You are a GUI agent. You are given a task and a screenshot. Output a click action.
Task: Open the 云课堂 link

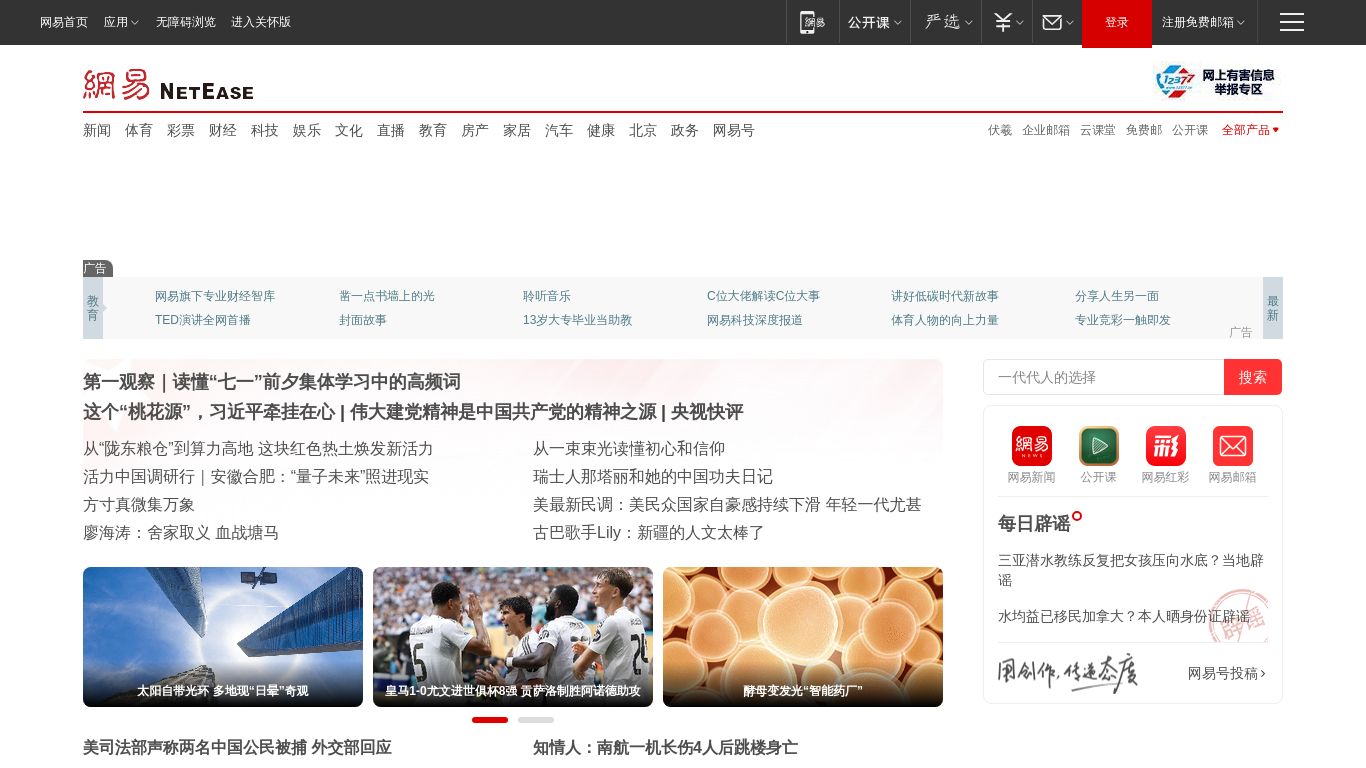[1098, 130]
